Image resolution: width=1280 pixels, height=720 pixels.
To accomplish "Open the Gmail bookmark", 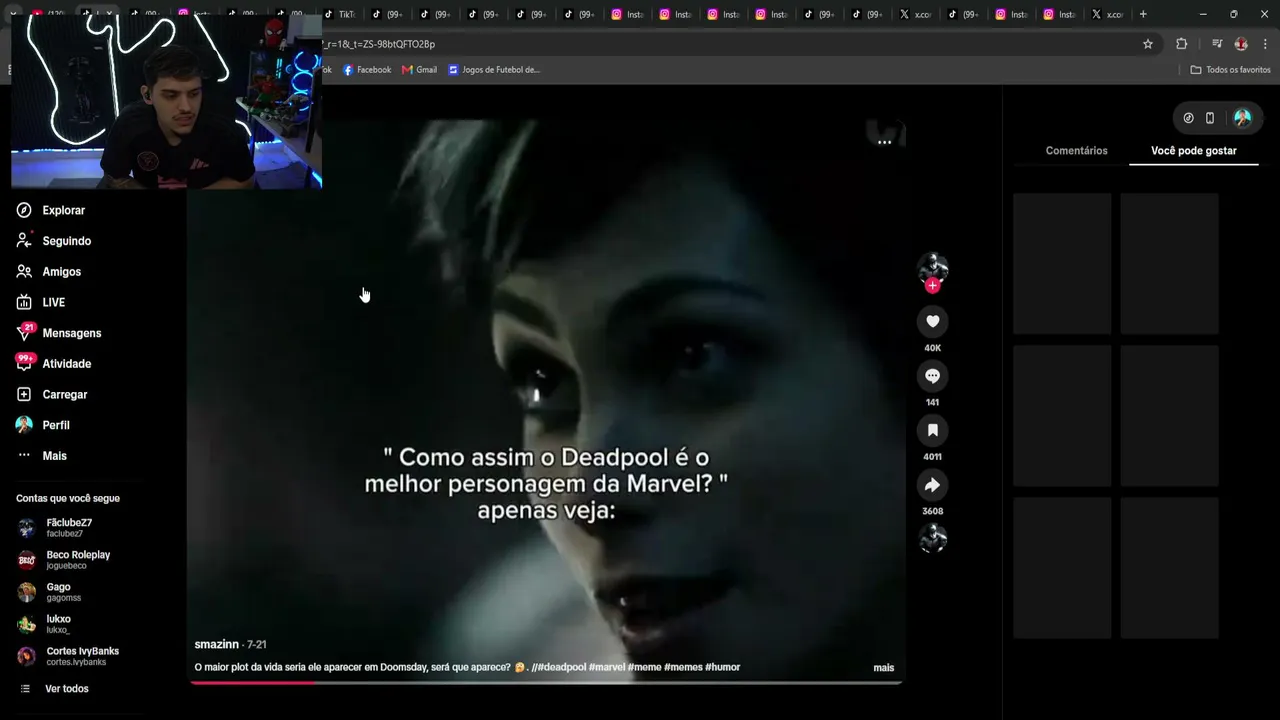I will point(419,70).
